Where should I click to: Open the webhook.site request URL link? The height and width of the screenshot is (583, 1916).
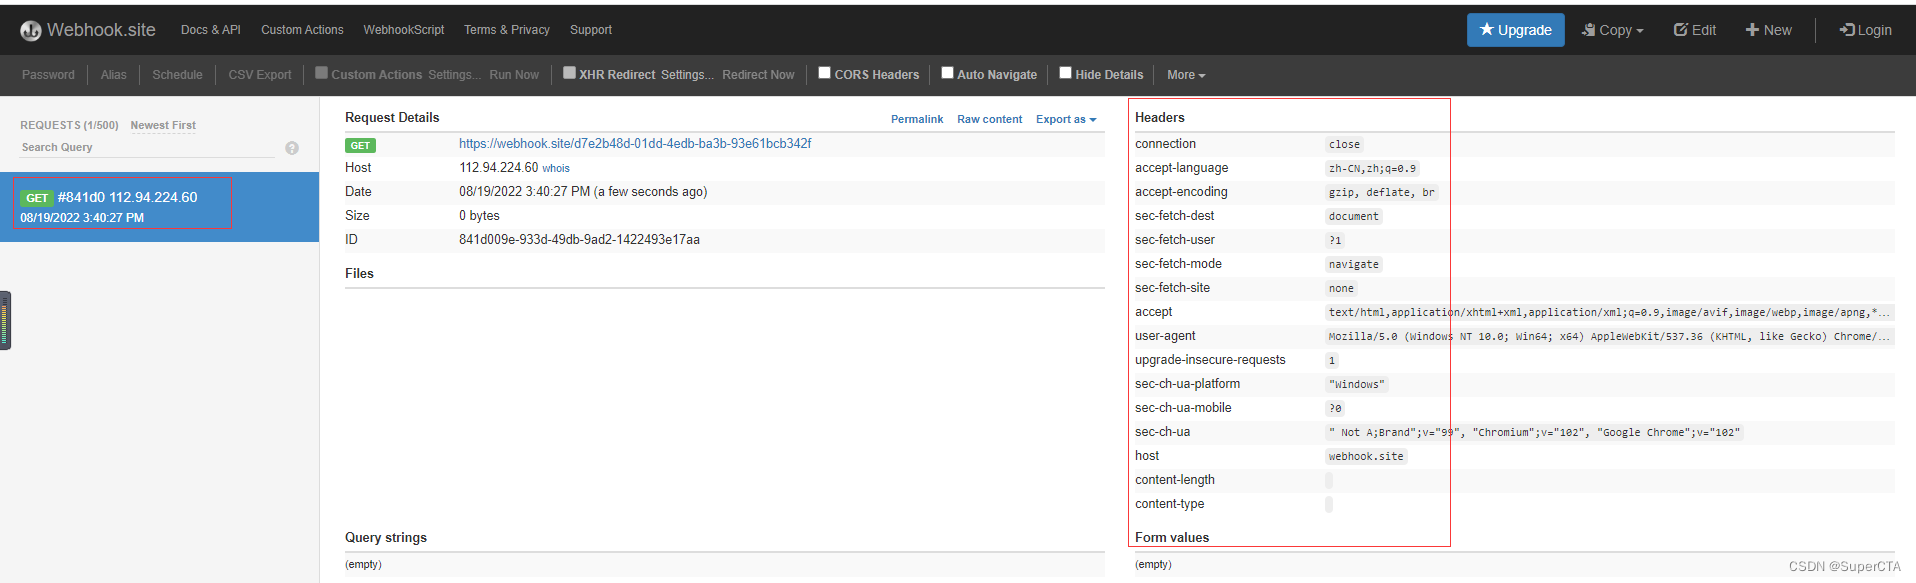click(x=635, y=144)
